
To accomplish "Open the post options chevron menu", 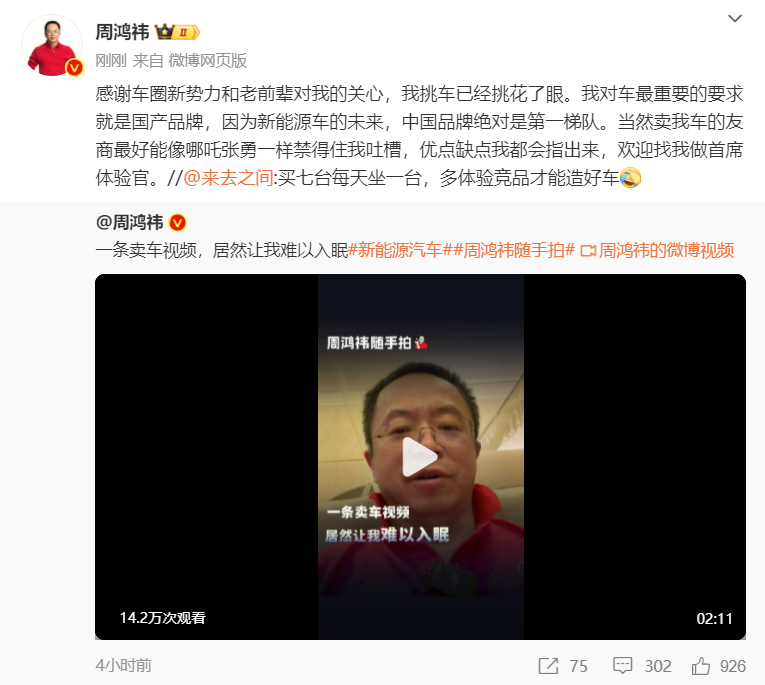I will (x=735, y=19).
